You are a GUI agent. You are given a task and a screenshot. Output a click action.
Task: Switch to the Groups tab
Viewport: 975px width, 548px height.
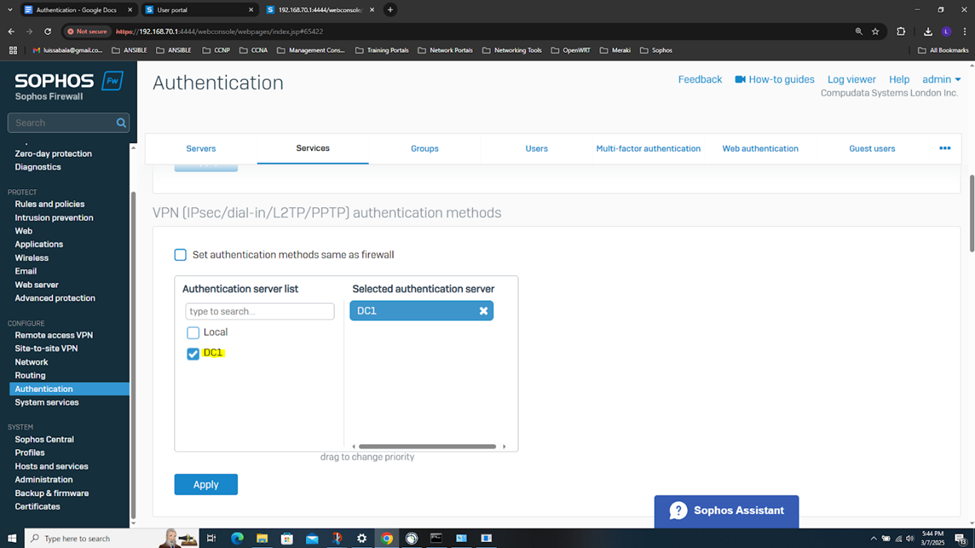point(425,149)
